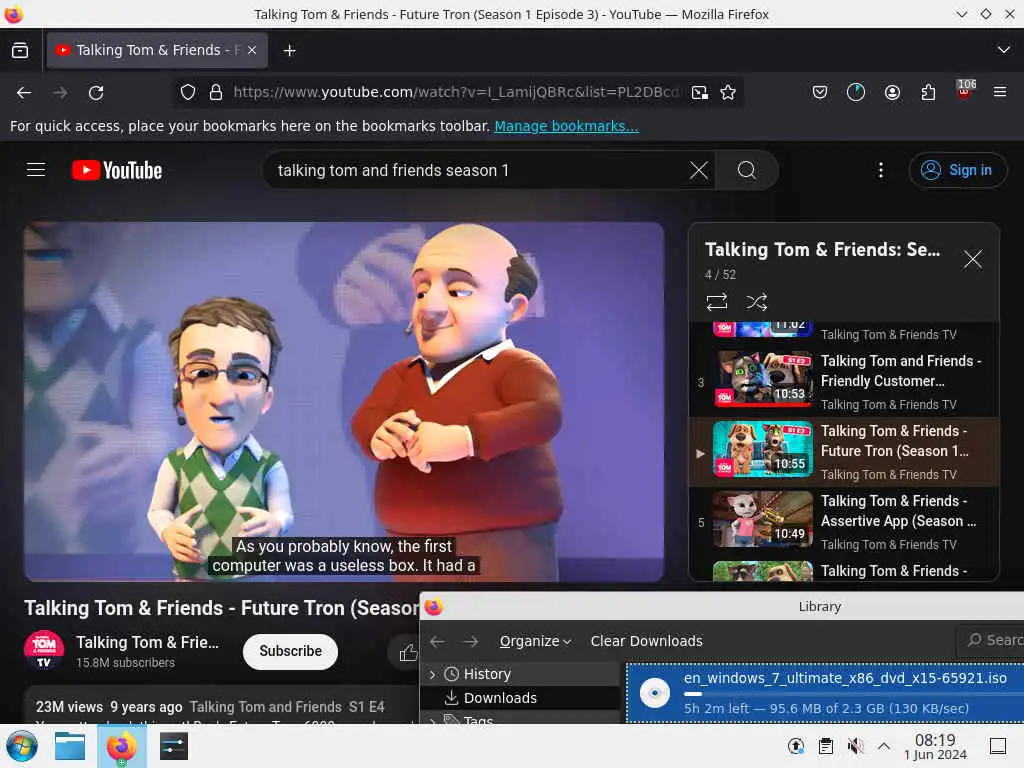Go back in the Library window
Image resolution: width=1024 pixels, height=768 pixels.
(437, 641)
